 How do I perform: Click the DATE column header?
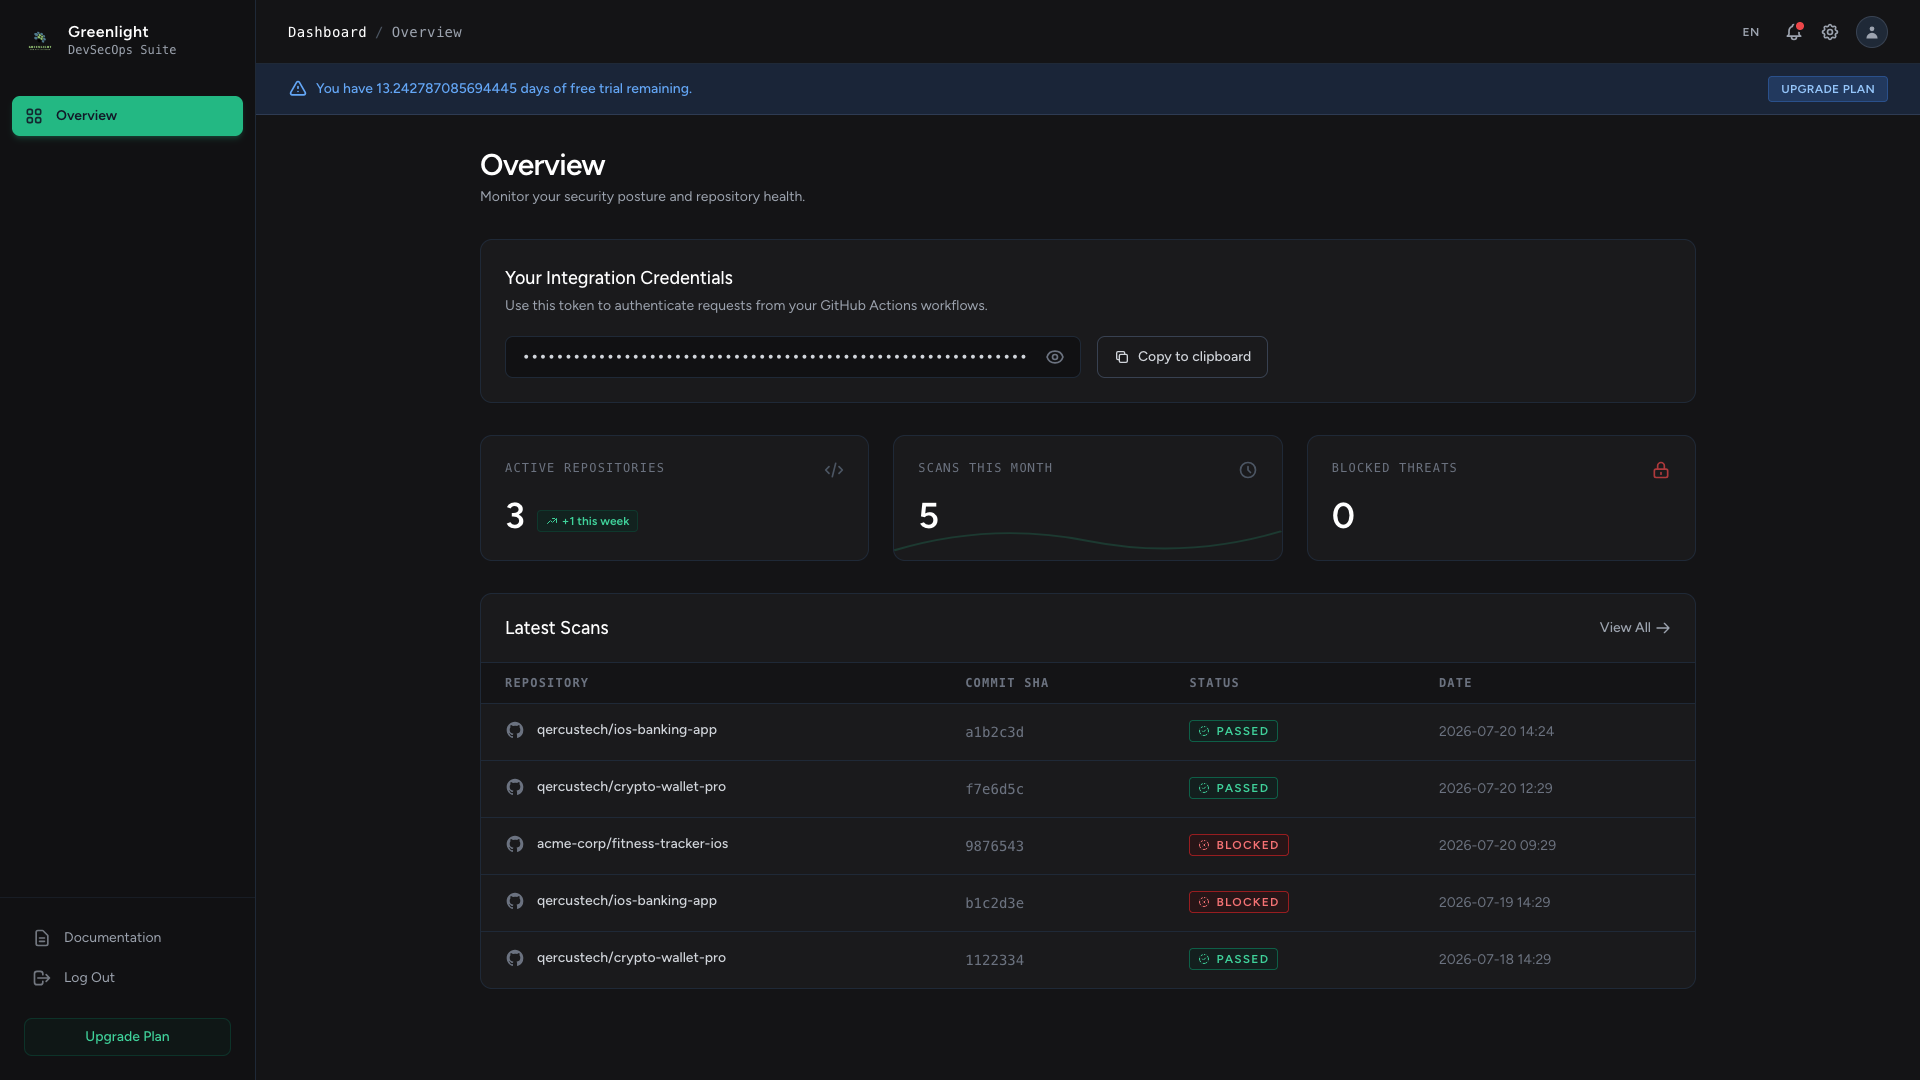1455,683
